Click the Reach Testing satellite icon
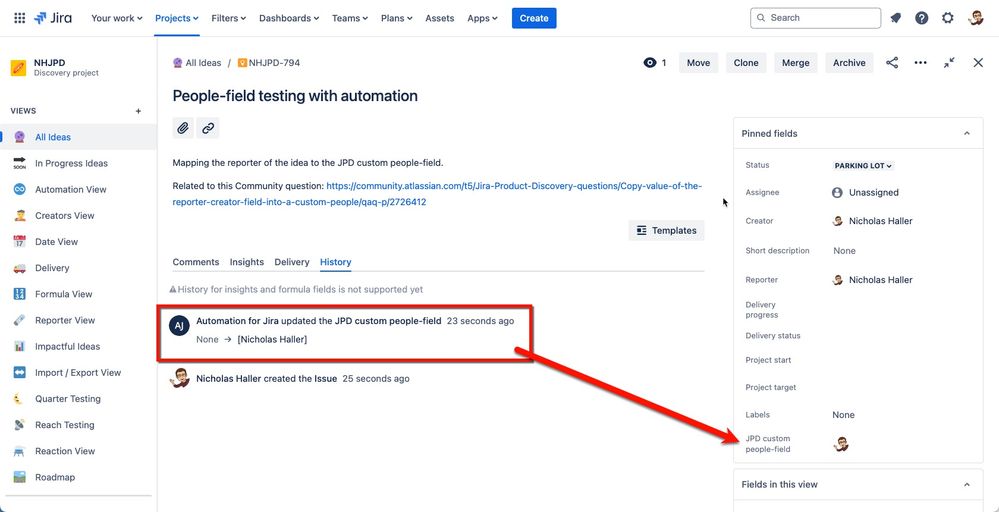 click(19, 425)
